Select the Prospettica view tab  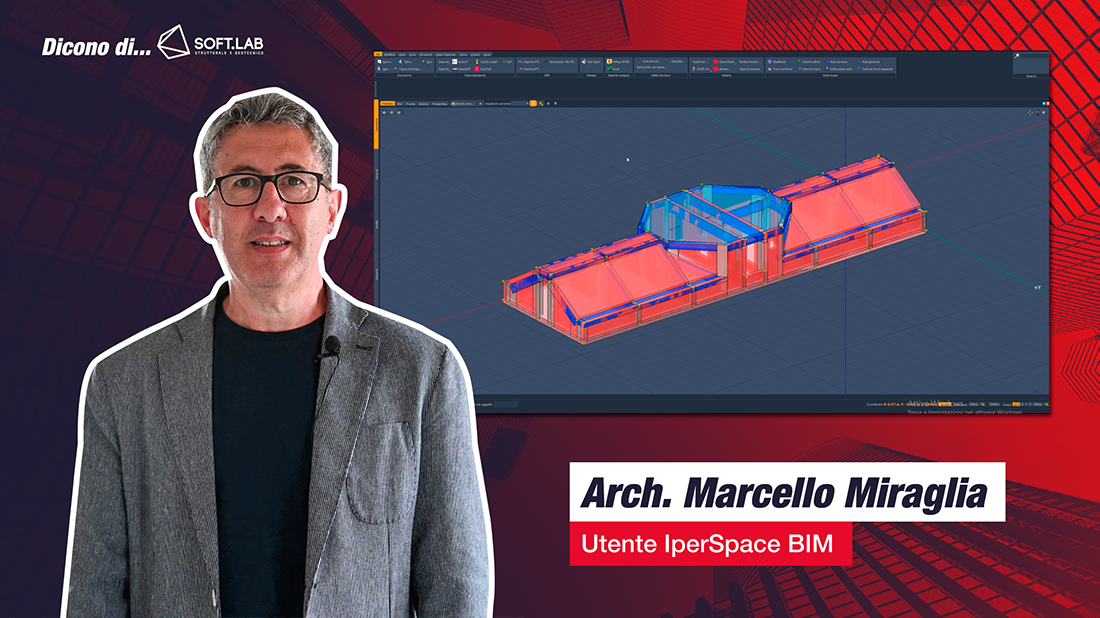(439, 103)
